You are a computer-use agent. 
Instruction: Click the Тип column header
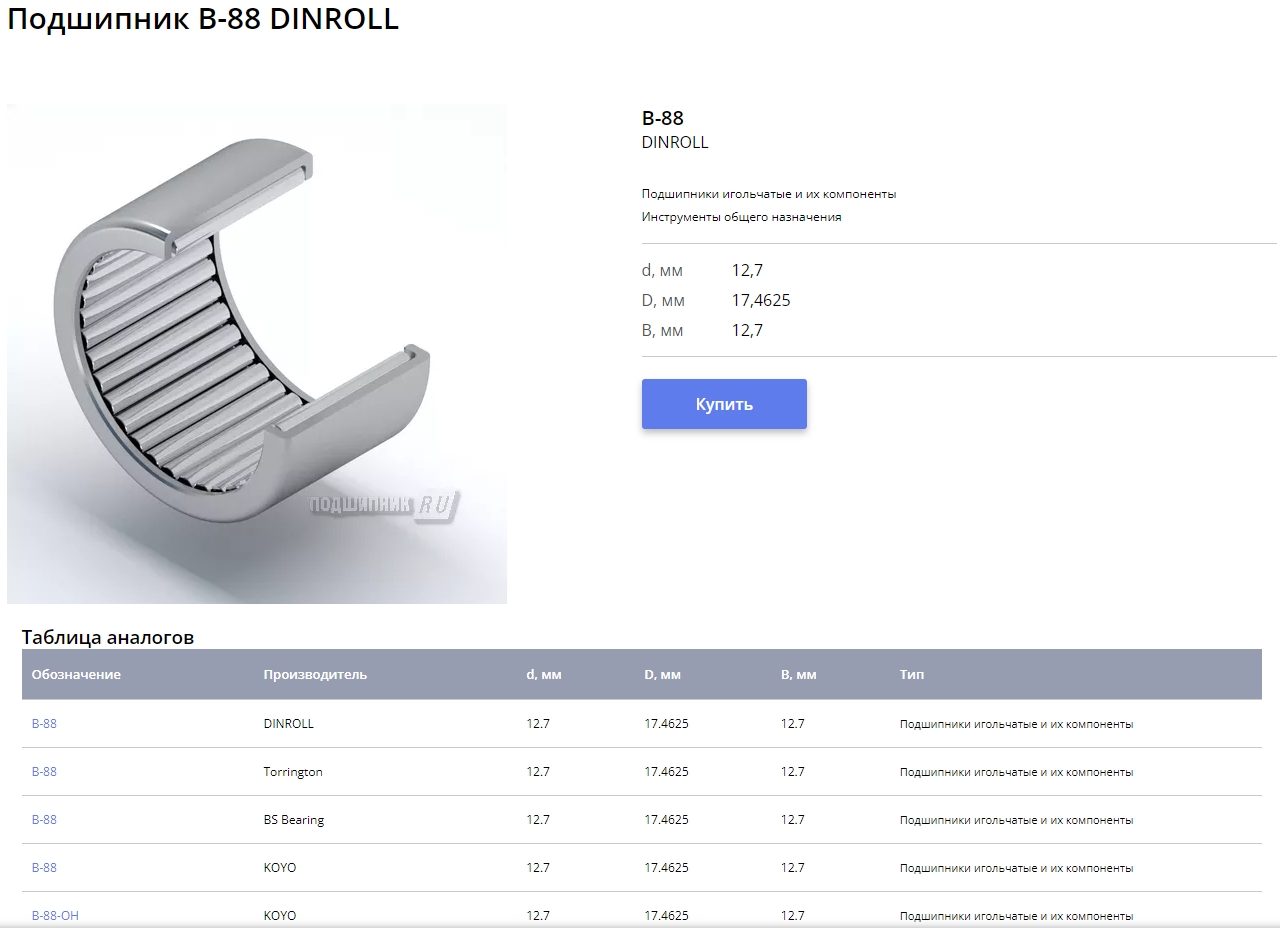(x=911, y=675)
